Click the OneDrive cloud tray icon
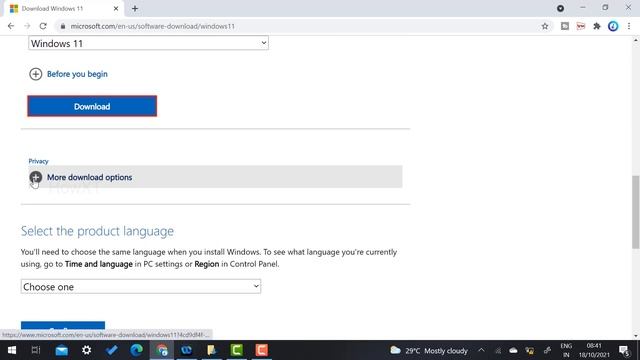The height and width of the screenshot is (360, 640). (513, 351)
